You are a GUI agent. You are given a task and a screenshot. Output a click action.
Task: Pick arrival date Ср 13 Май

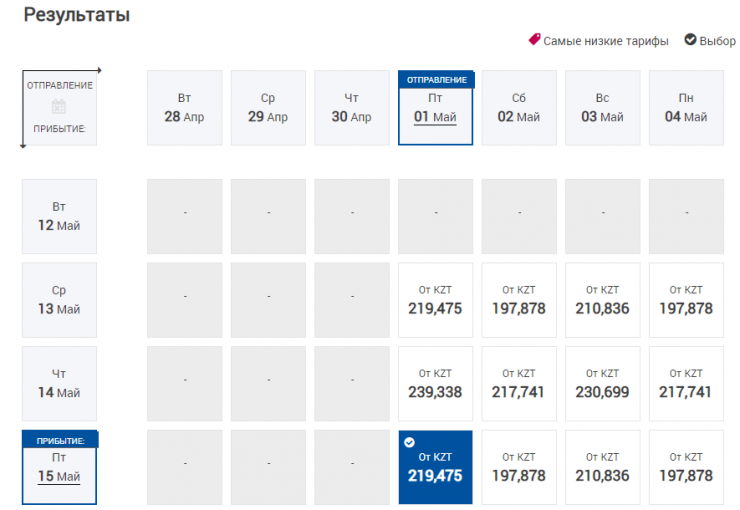[59, 300]
